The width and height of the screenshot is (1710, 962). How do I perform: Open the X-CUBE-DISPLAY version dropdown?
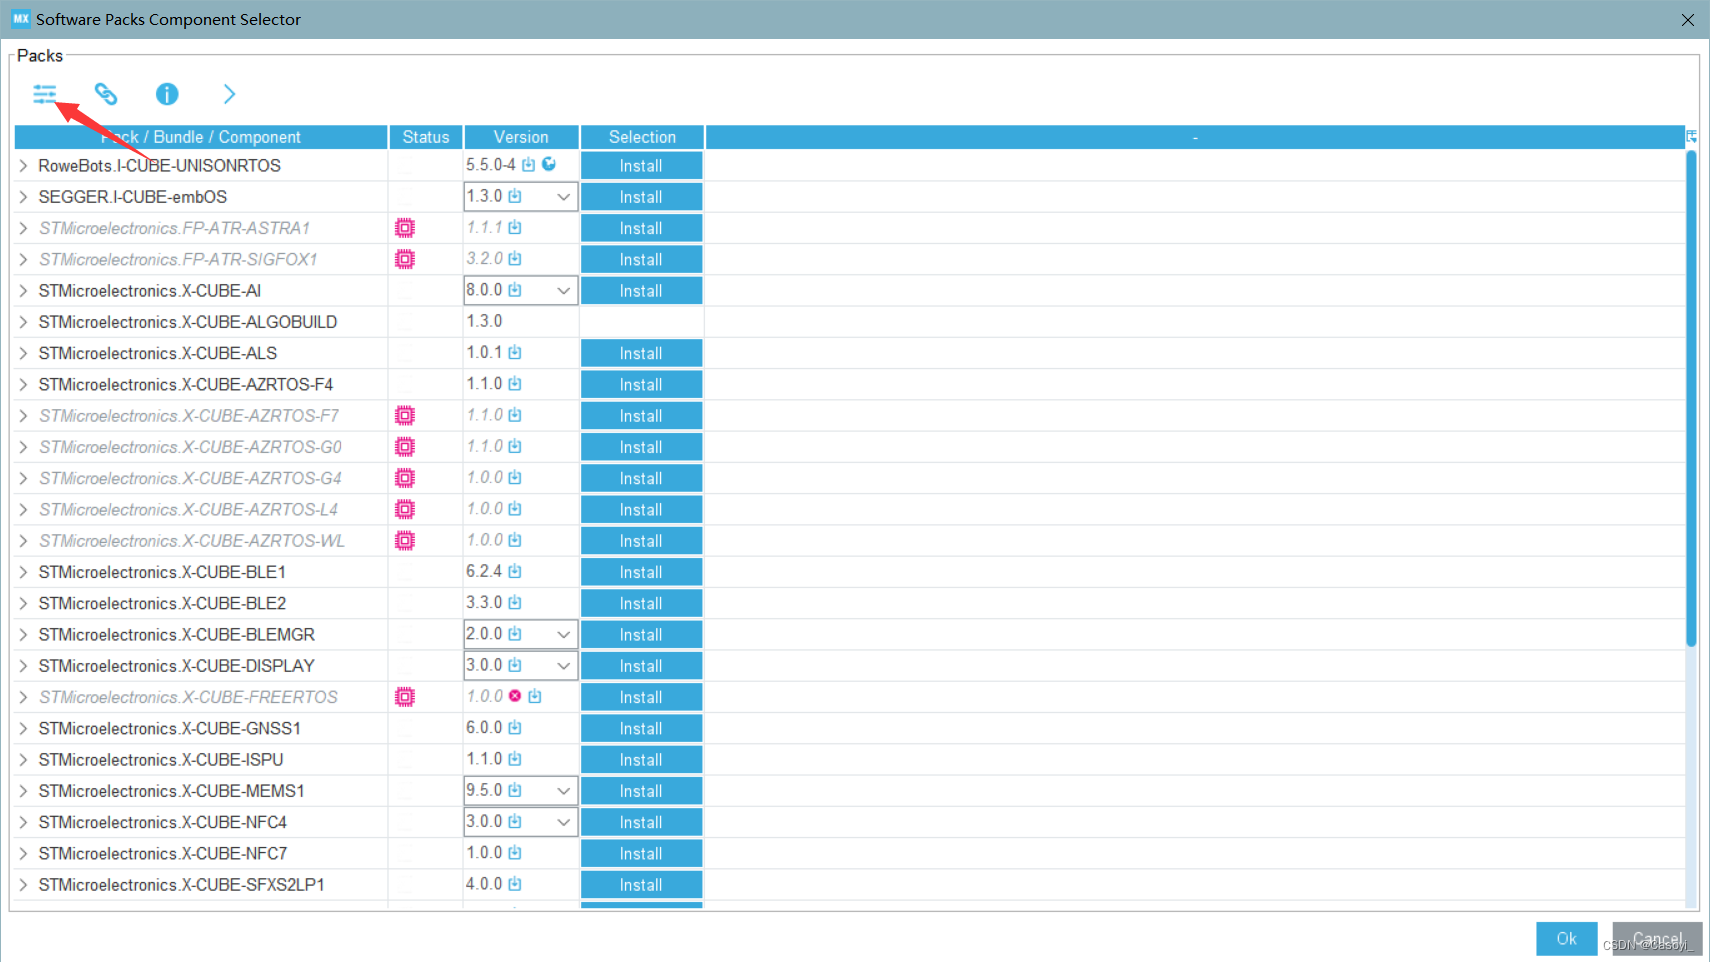[x=564, y=666]
